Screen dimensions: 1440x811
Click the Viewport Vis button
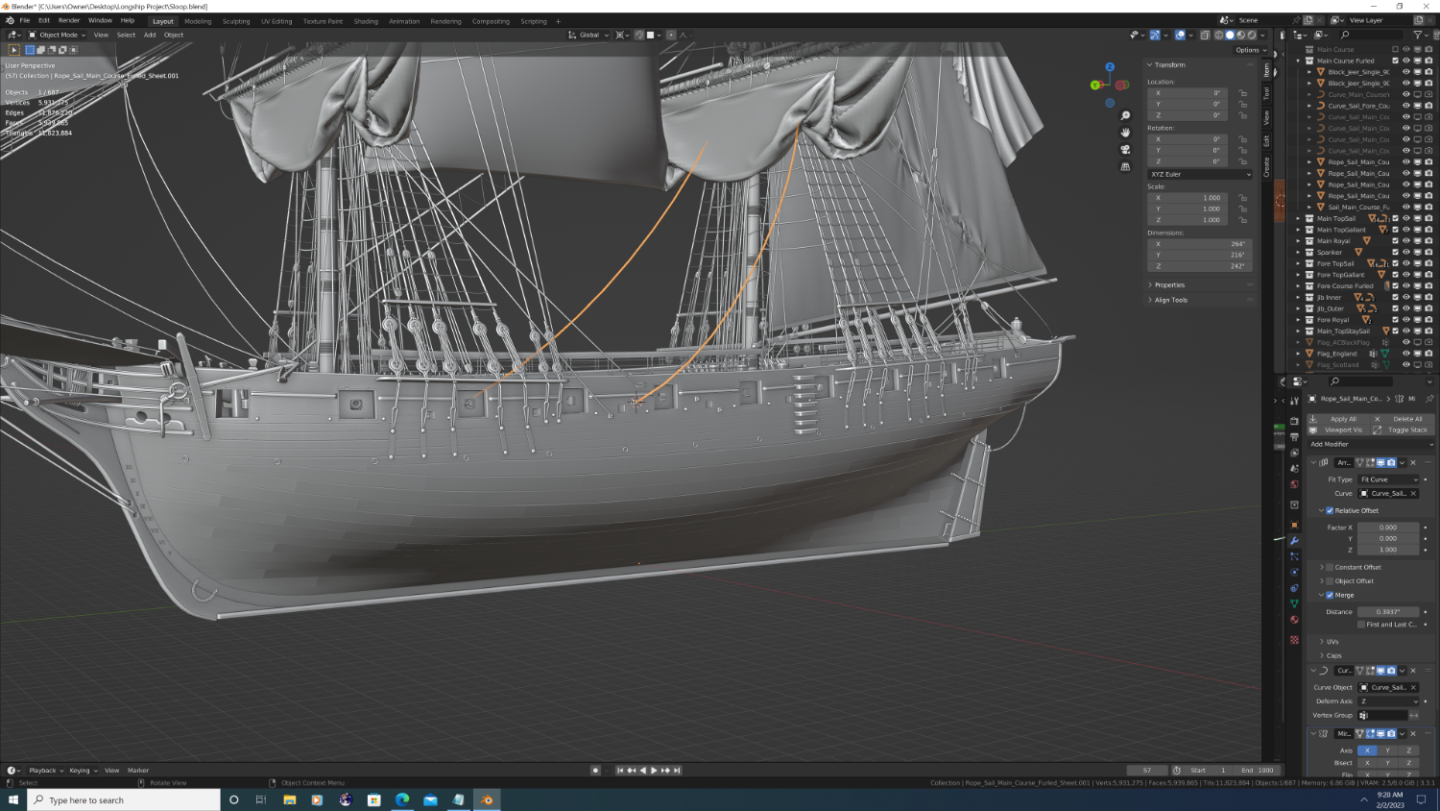pos(1340,430)
